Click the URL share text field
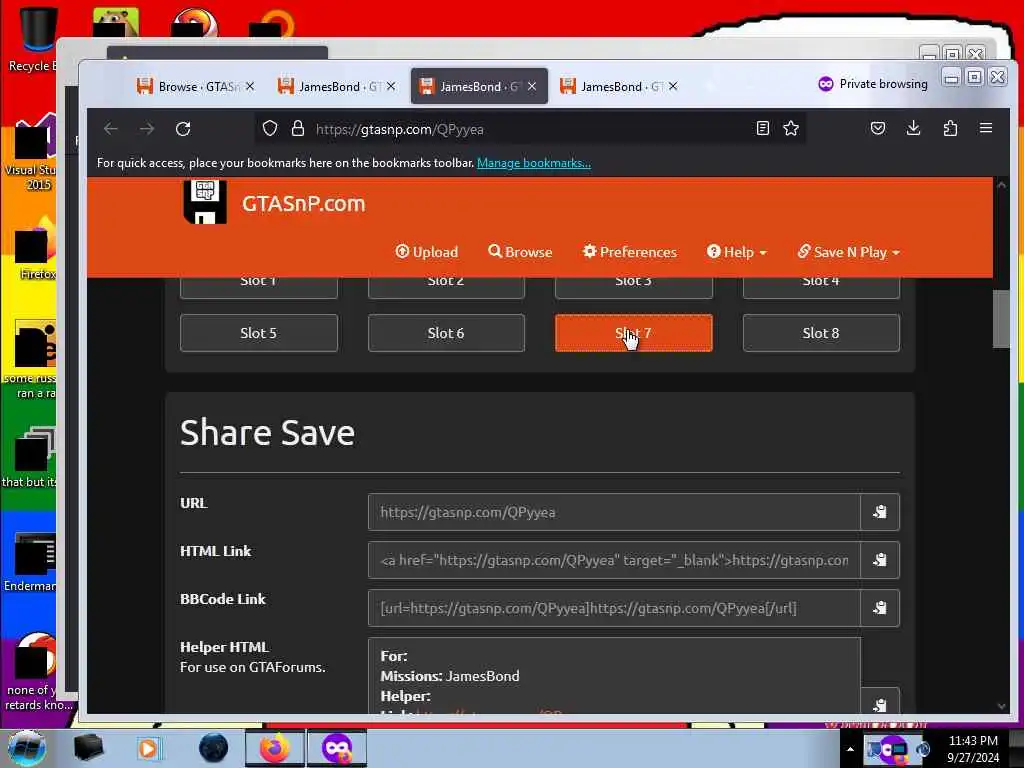 coord(614,511)
